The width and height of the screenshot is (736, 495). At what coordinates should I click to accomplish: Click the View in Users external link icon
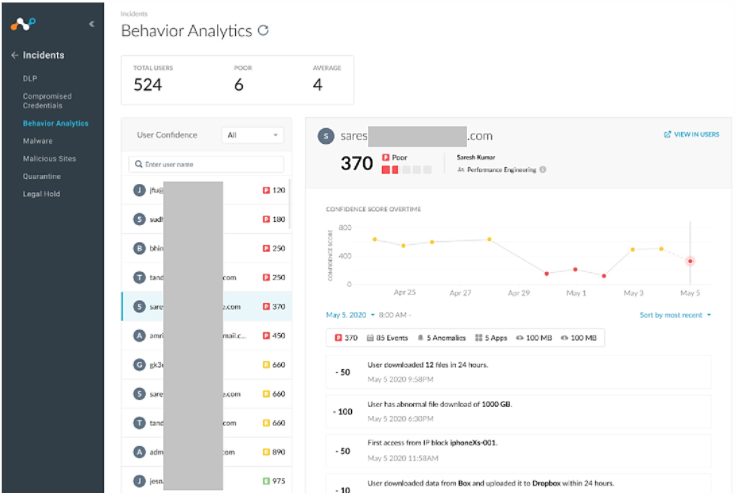[x=667, y=135]
